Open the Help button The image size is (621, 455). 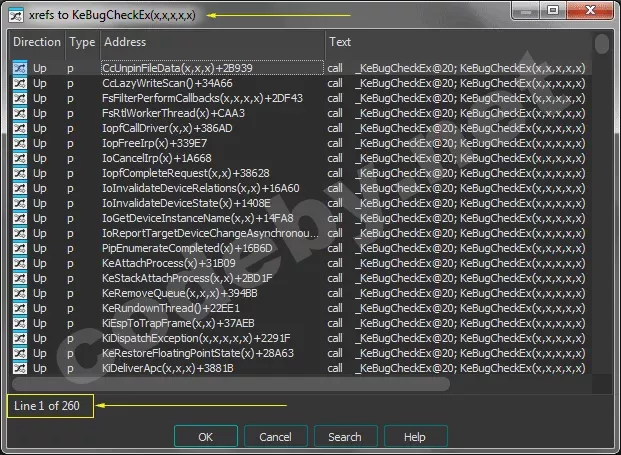pos(415,436)
